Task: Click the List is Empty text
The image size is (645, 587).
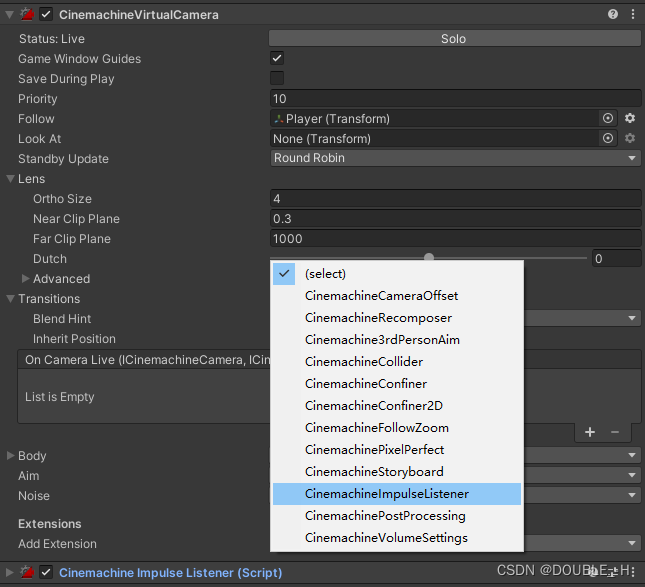Action: tap(60, 397)
